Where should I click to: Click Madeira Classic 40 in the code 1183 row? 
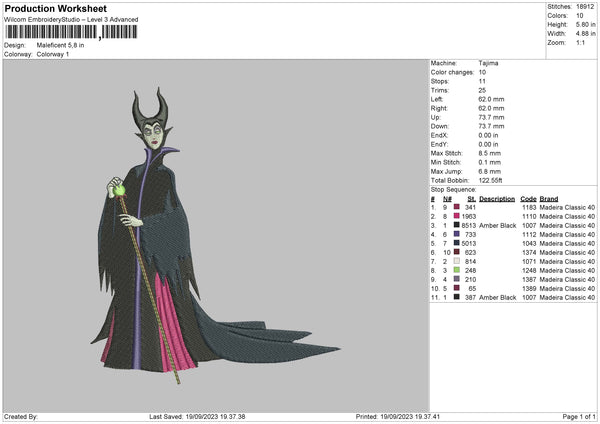[x=567, y=207]
